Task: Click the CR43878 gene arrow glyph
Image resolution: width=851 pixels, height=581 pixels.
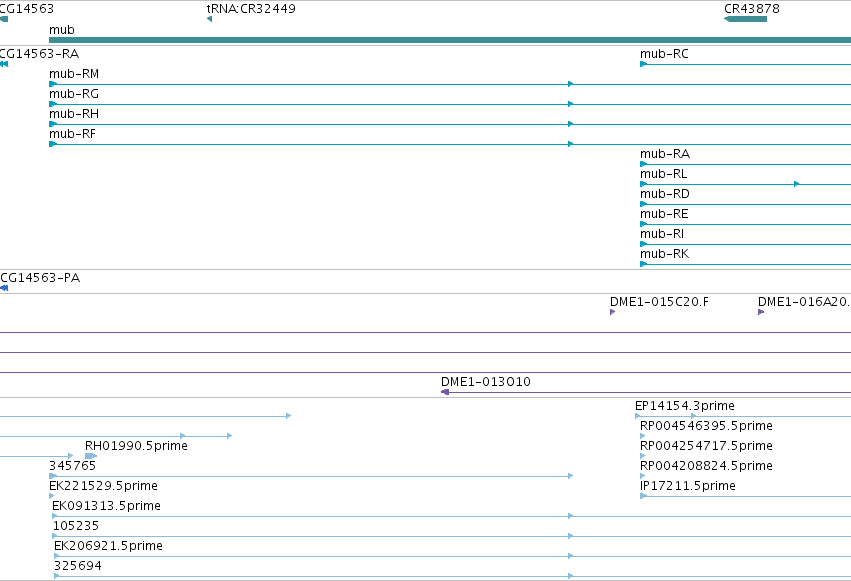Action: pyautogui.click(x=745, y=19)
